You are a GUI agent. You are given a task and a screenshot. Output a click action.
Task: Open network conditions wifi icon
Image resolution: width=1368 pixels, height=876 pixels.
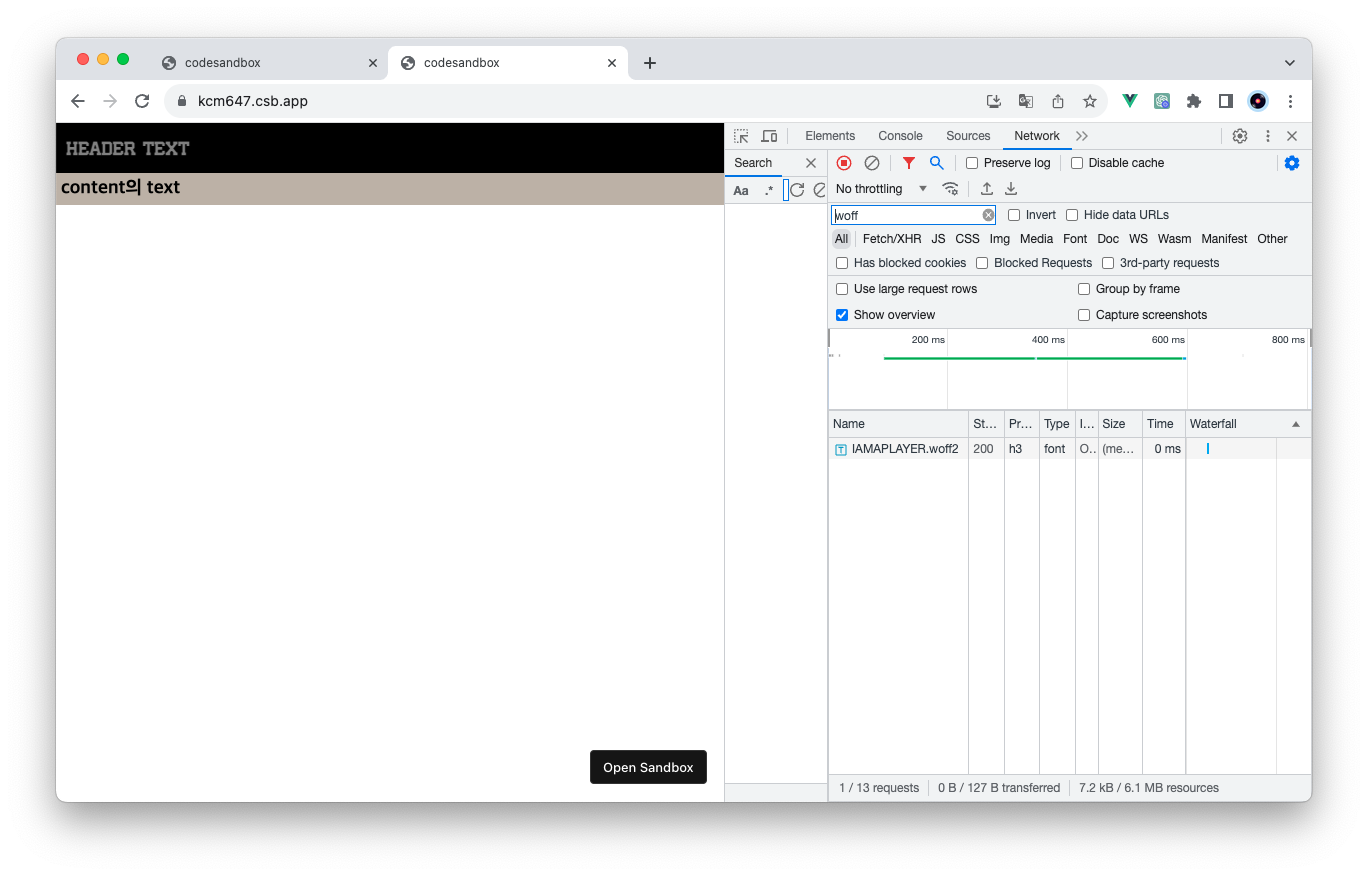[x=951, y=189]
